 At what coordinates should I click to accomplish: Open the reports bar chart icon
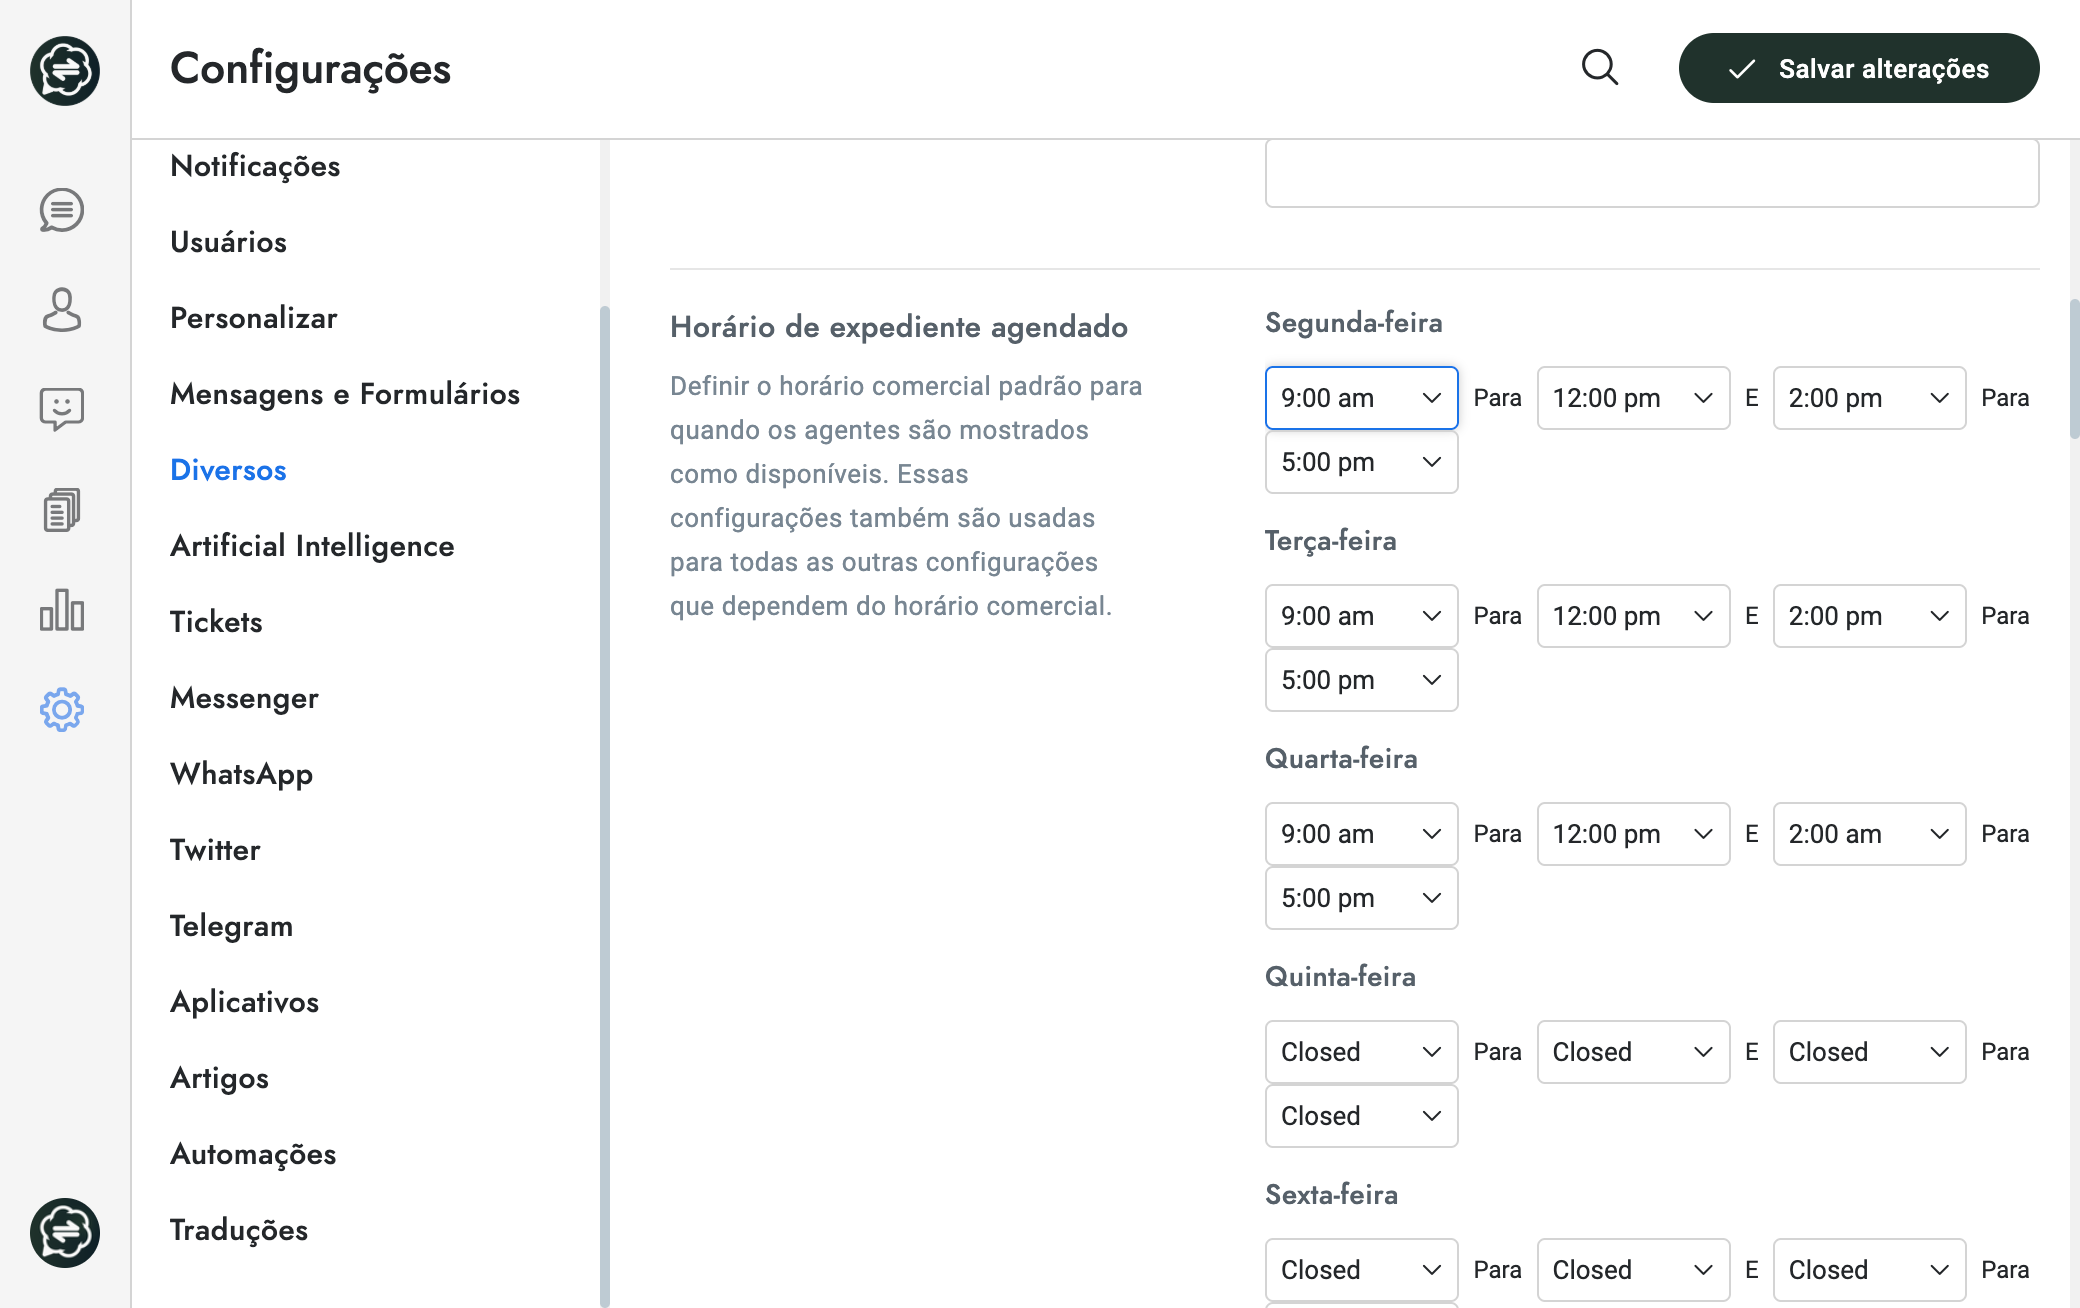pos(62,610)
